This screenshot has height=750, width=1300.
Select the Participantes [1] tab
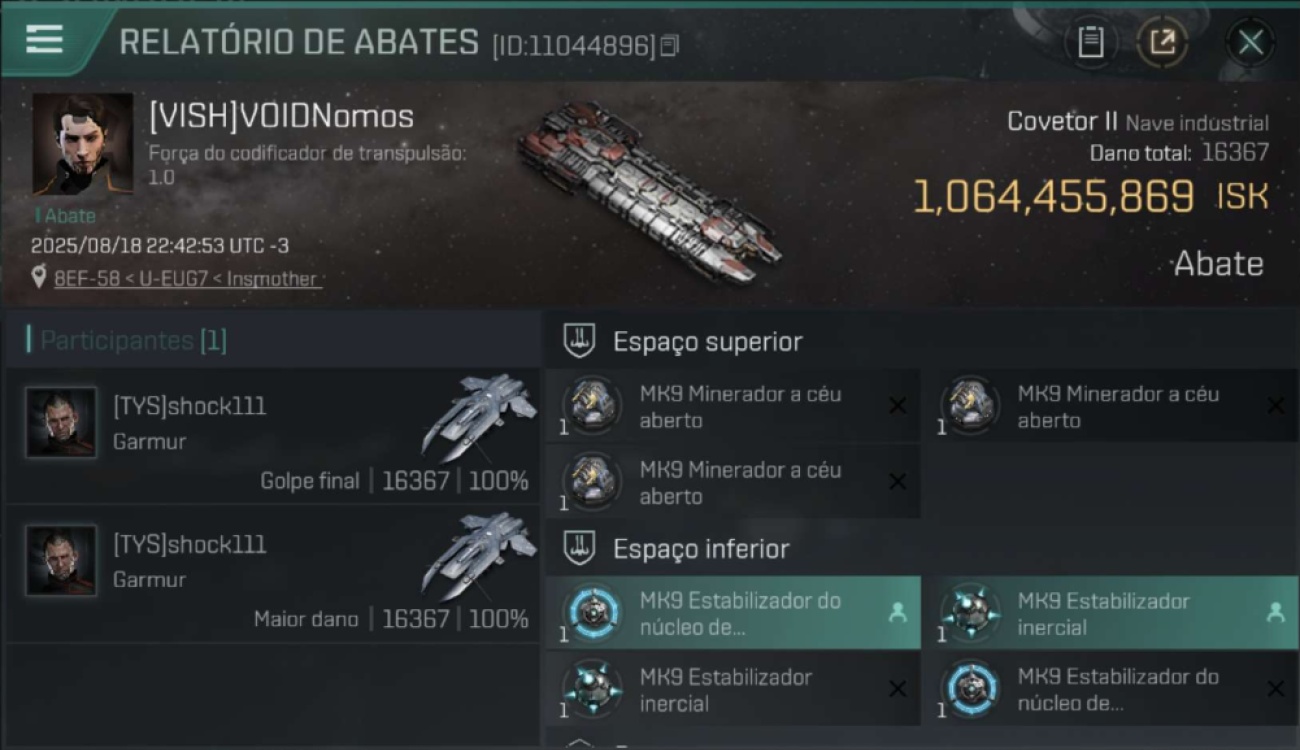pos(133,341)
